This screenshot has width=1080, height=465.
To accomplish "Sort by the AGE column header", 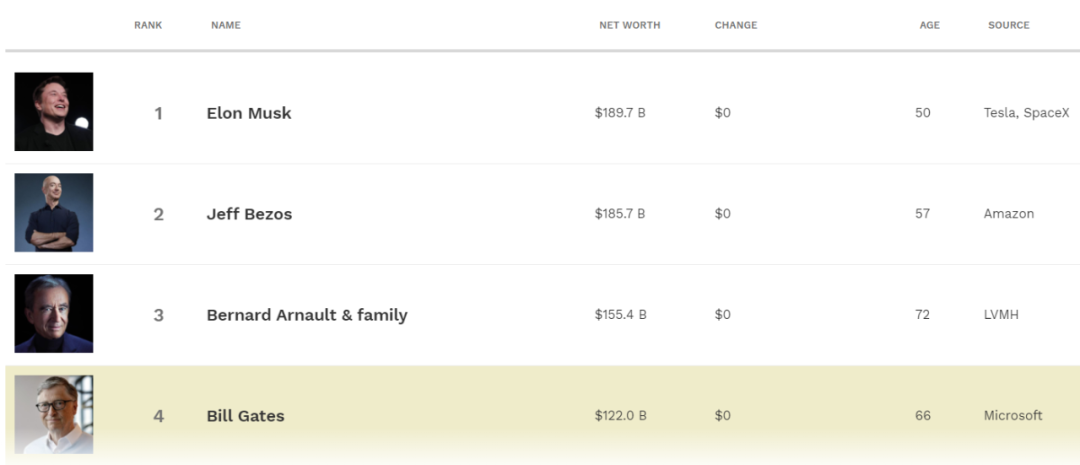I will [x=930, y=25].
